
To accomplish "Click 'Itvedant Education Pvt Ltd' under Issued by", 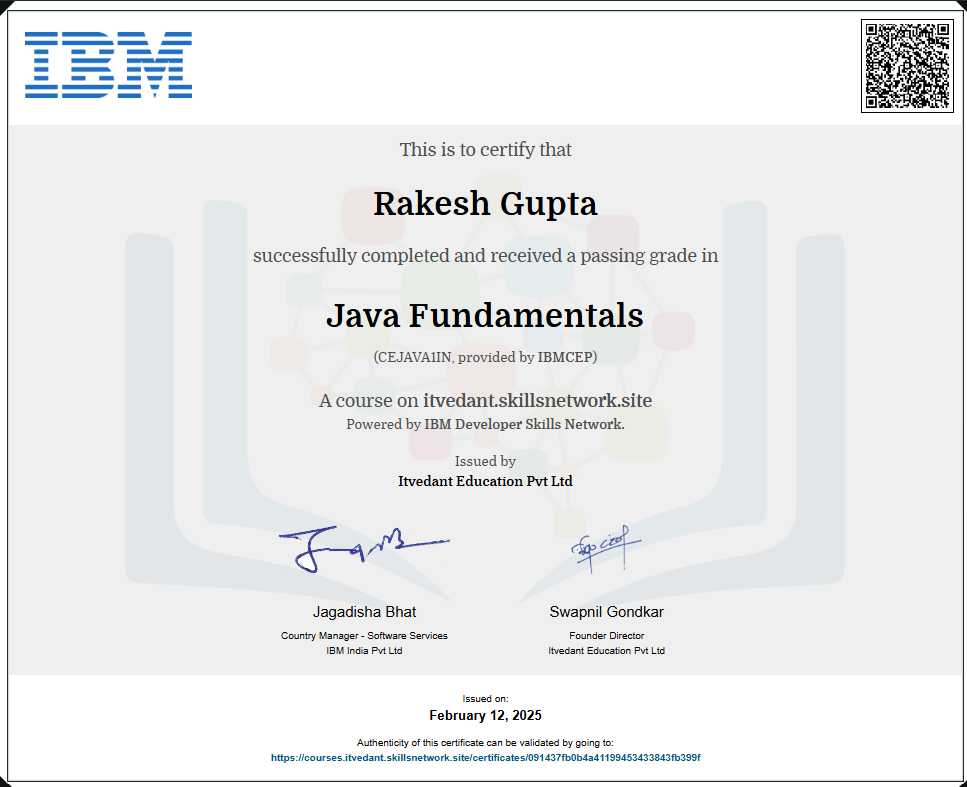I will point(485,481).
